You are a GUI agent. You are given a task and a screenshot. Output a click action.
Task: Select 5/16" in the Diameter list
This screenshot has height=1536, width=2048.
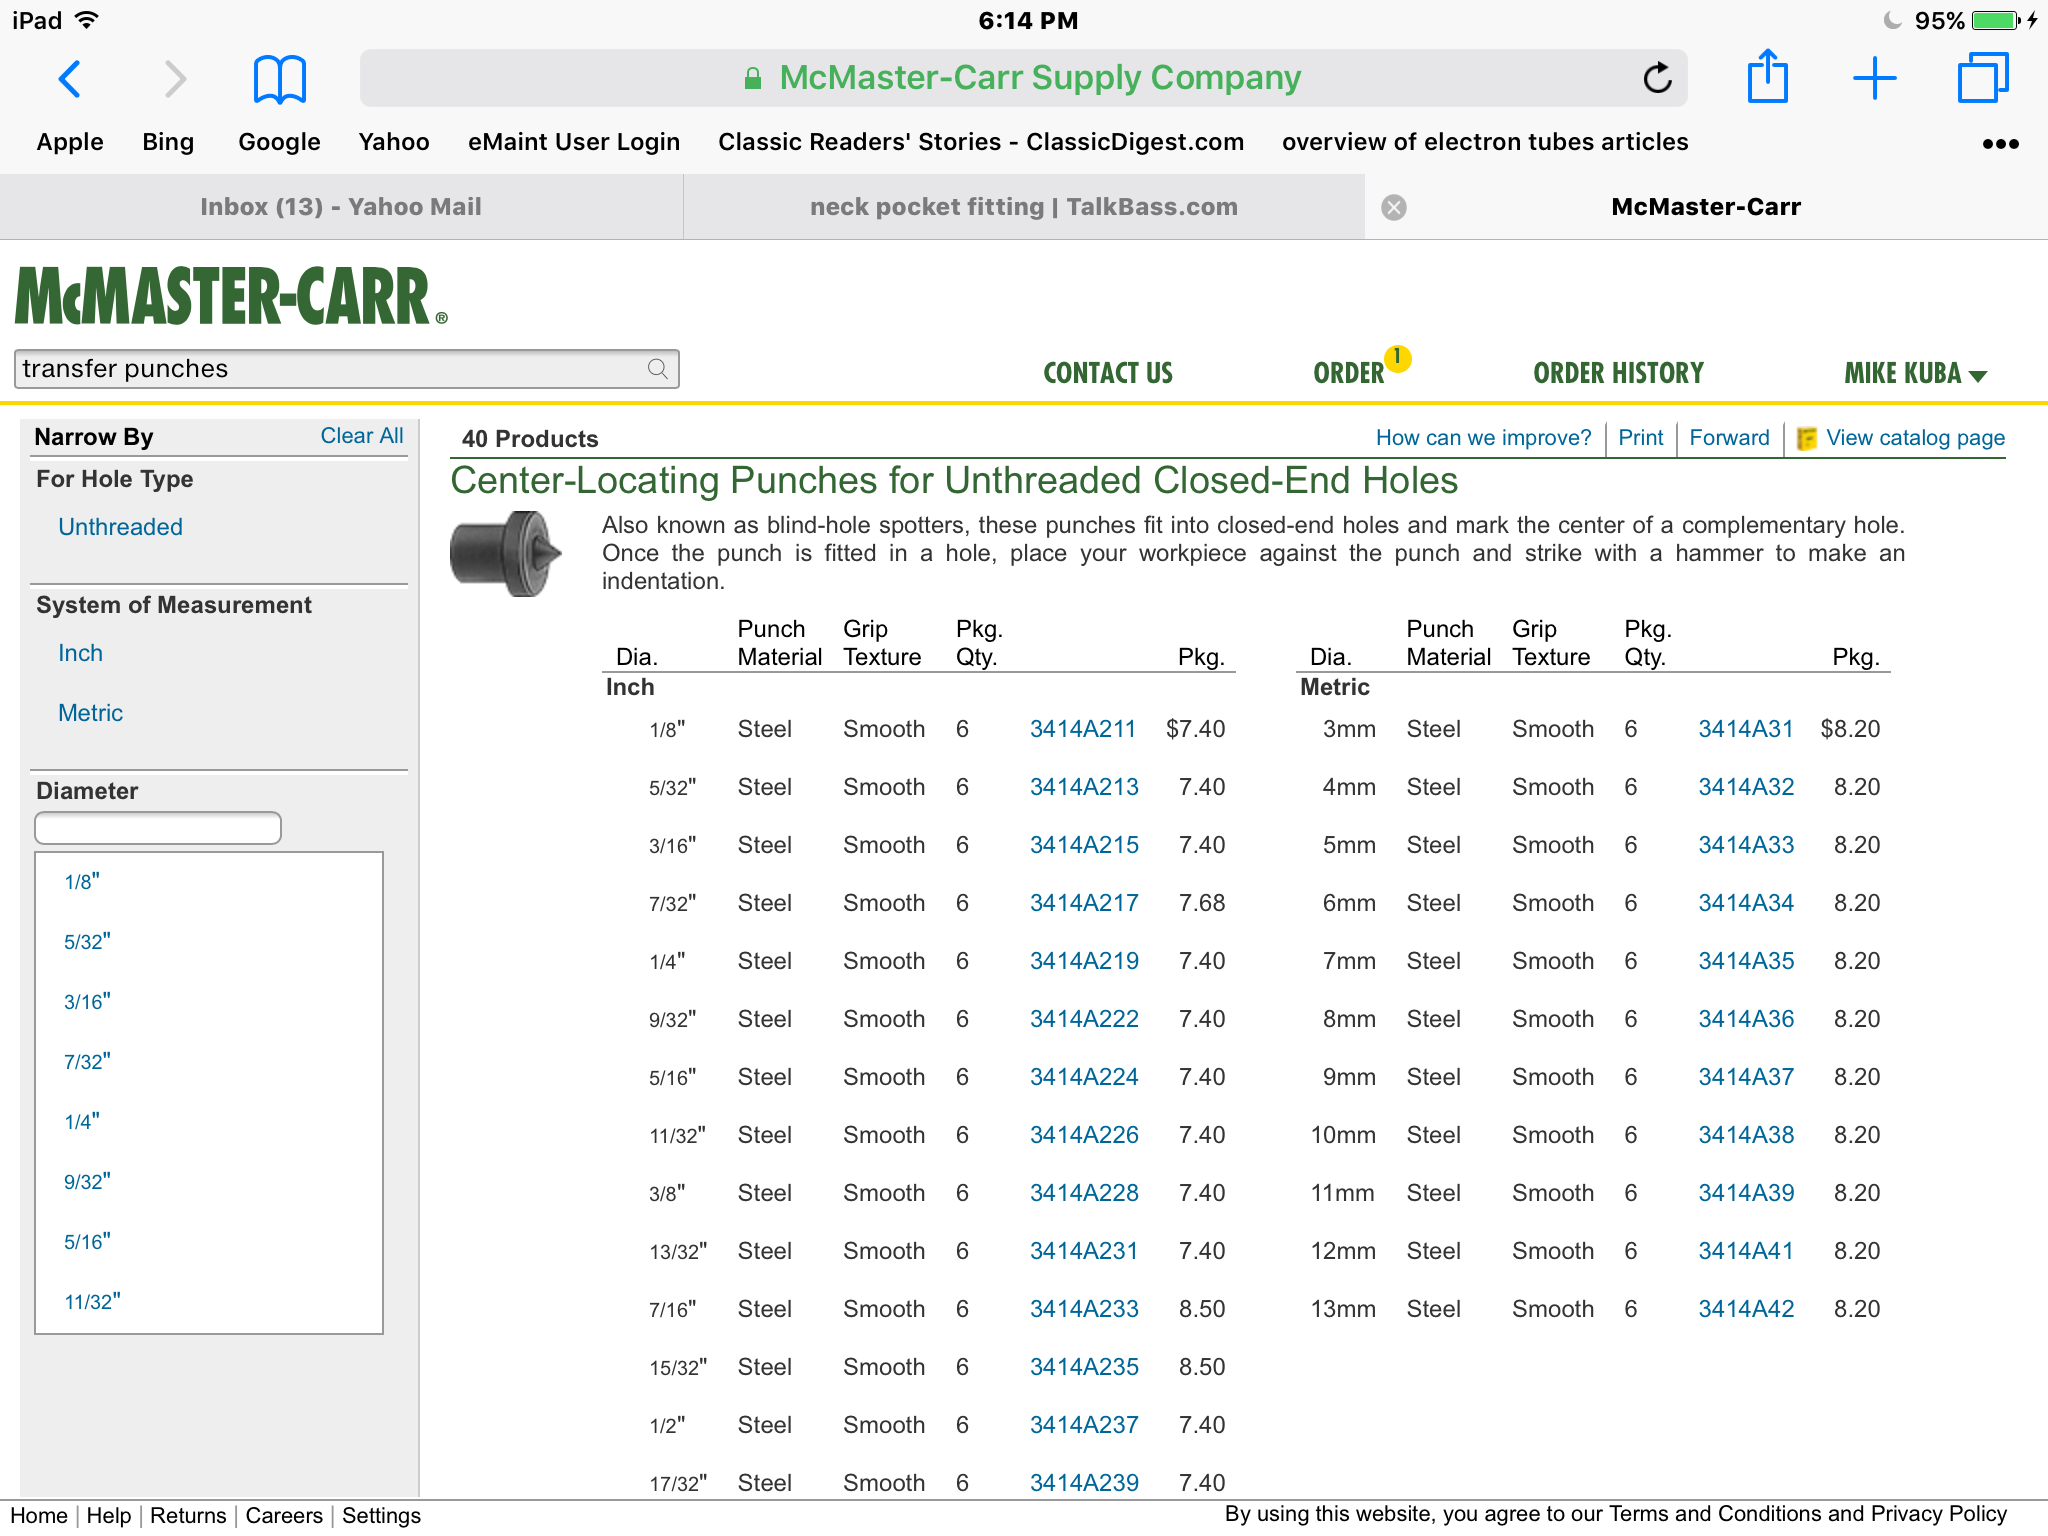[x=87, y=1242]
